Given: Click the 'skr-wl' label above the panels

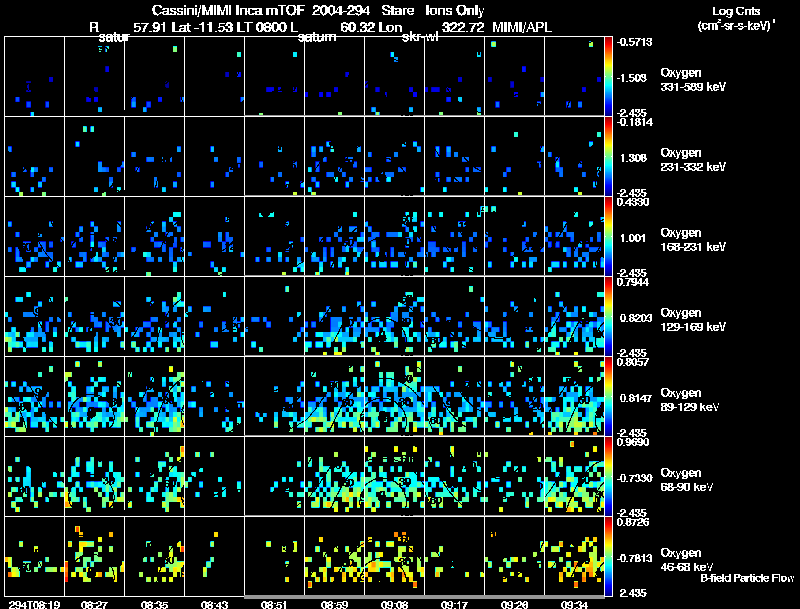Looking at the screenshot, I should click(x=420, y=37).
